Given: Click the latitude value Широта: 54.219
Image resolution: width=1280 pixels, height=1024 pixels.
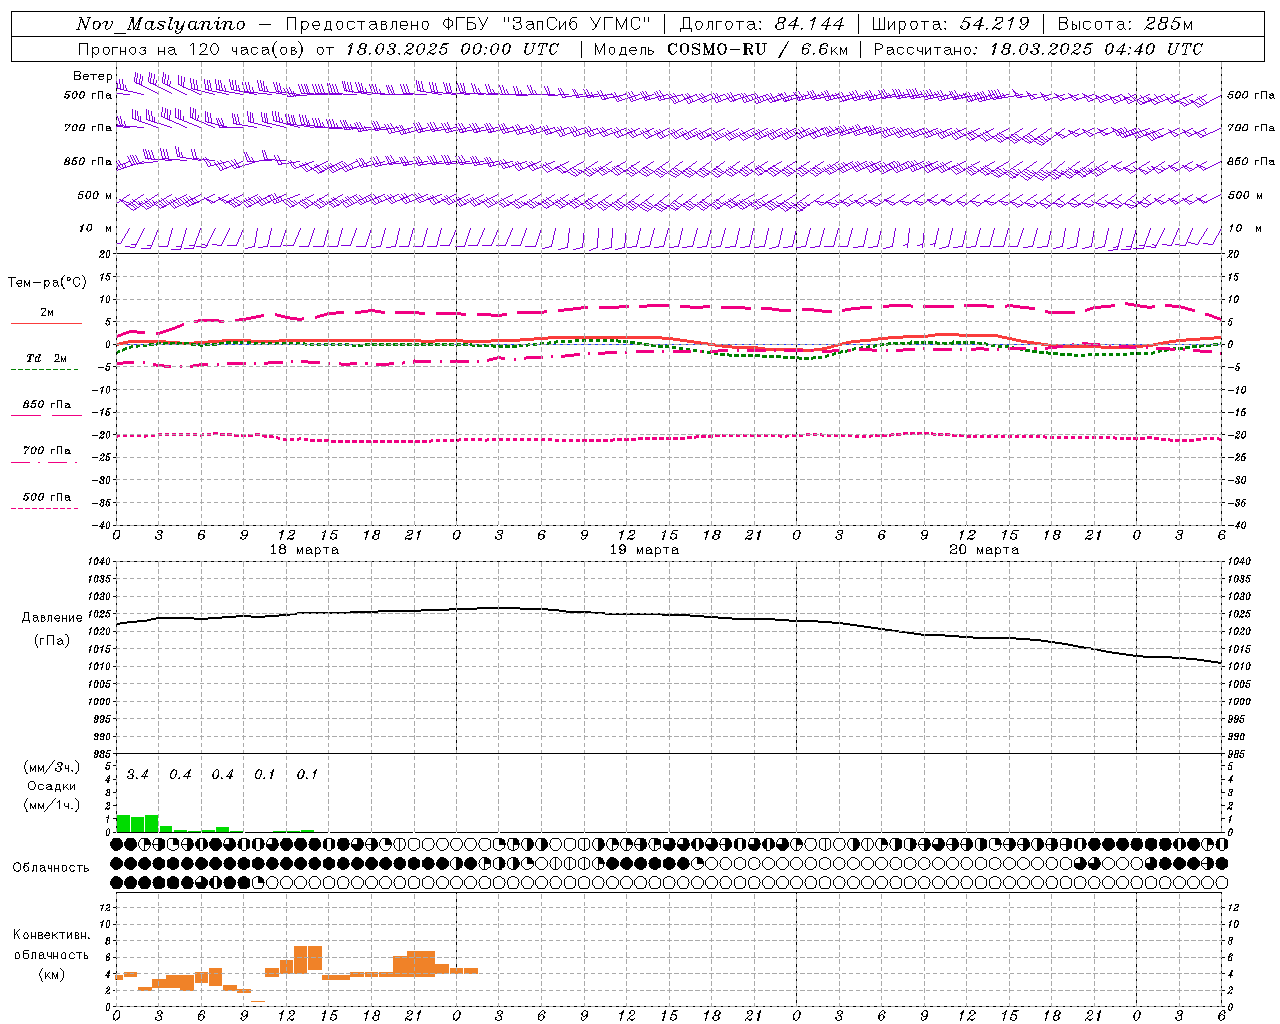Looking at the screenshot, I should 950,24.
